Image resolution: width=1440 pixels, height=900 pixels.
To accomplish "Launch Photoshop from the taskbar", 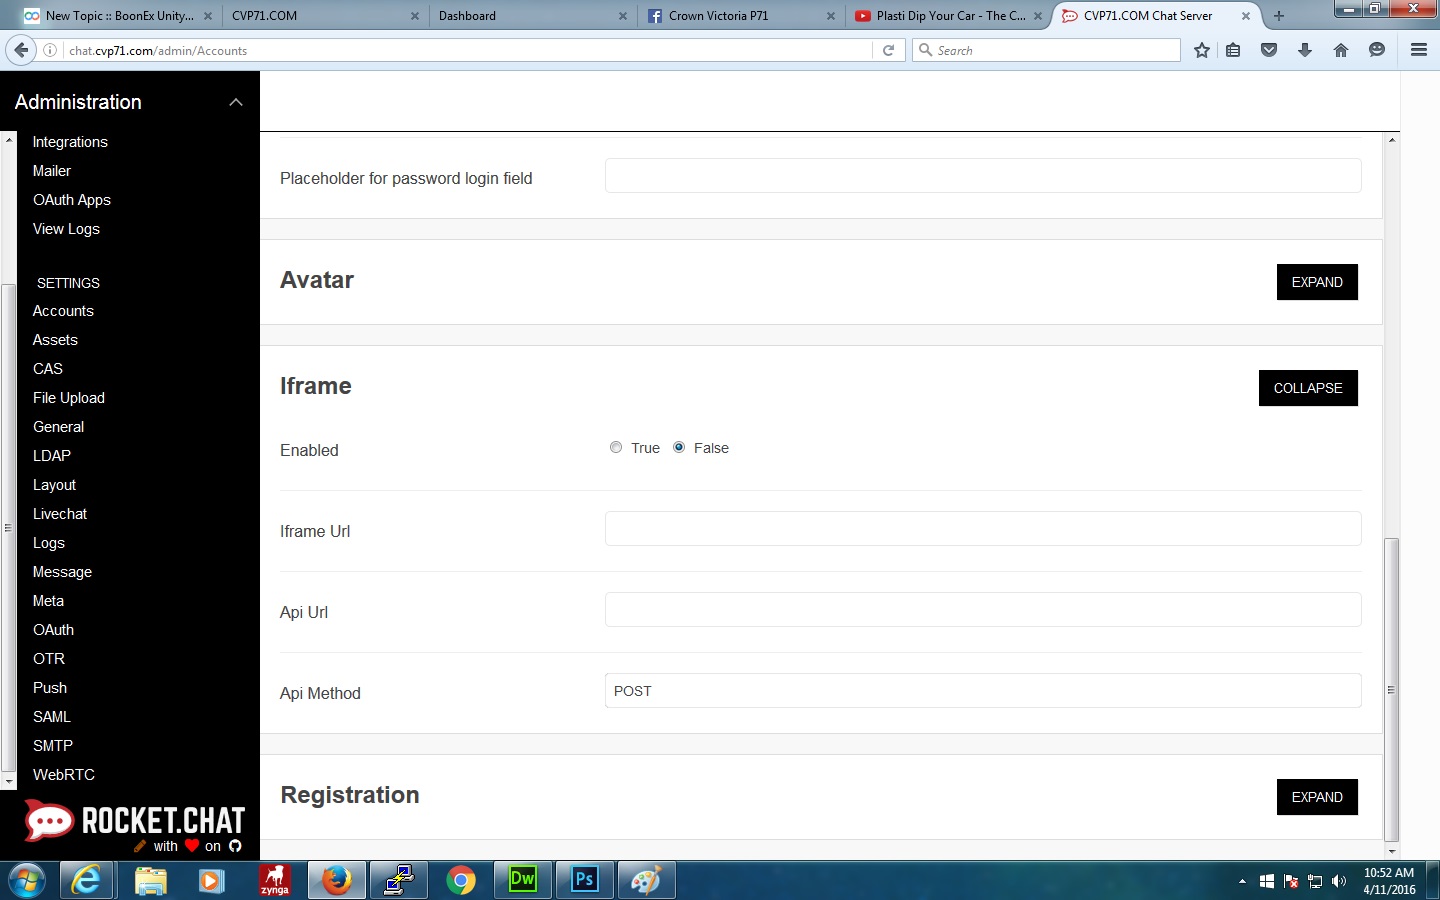I will 584,880.
